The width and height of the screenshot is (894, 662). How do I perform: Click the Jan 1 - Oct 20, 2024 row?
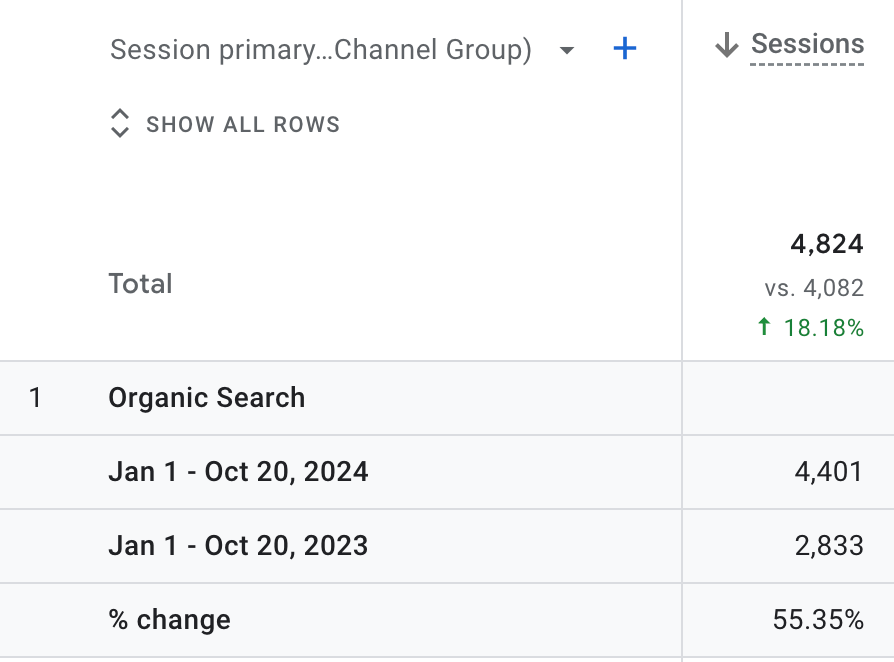pos(238,472)
